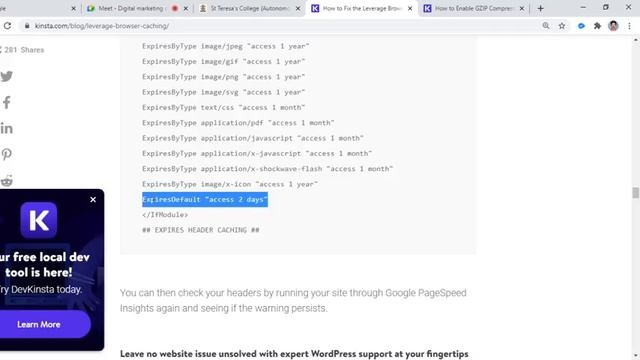Share the article on Twitter
The height and width of the screenshot is (360, 640).
coord(6,76)
